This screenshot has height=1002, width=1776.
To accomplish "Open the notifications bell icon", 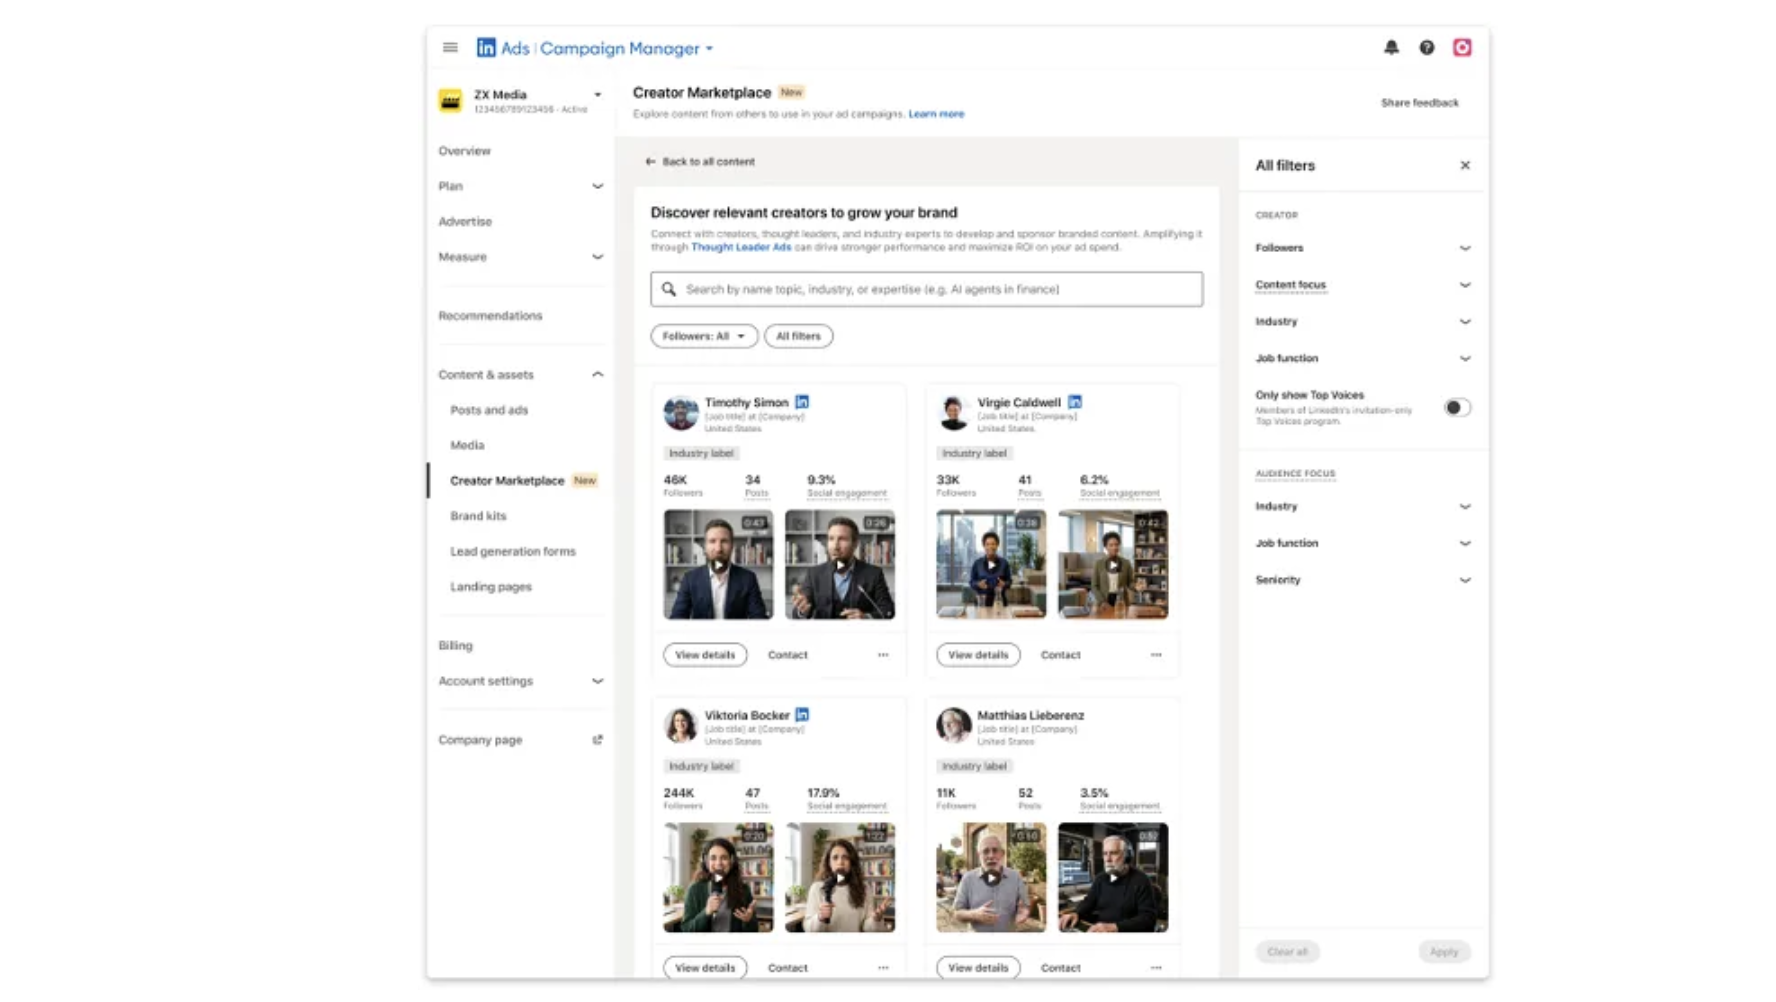I will [x=1391, y=47].
